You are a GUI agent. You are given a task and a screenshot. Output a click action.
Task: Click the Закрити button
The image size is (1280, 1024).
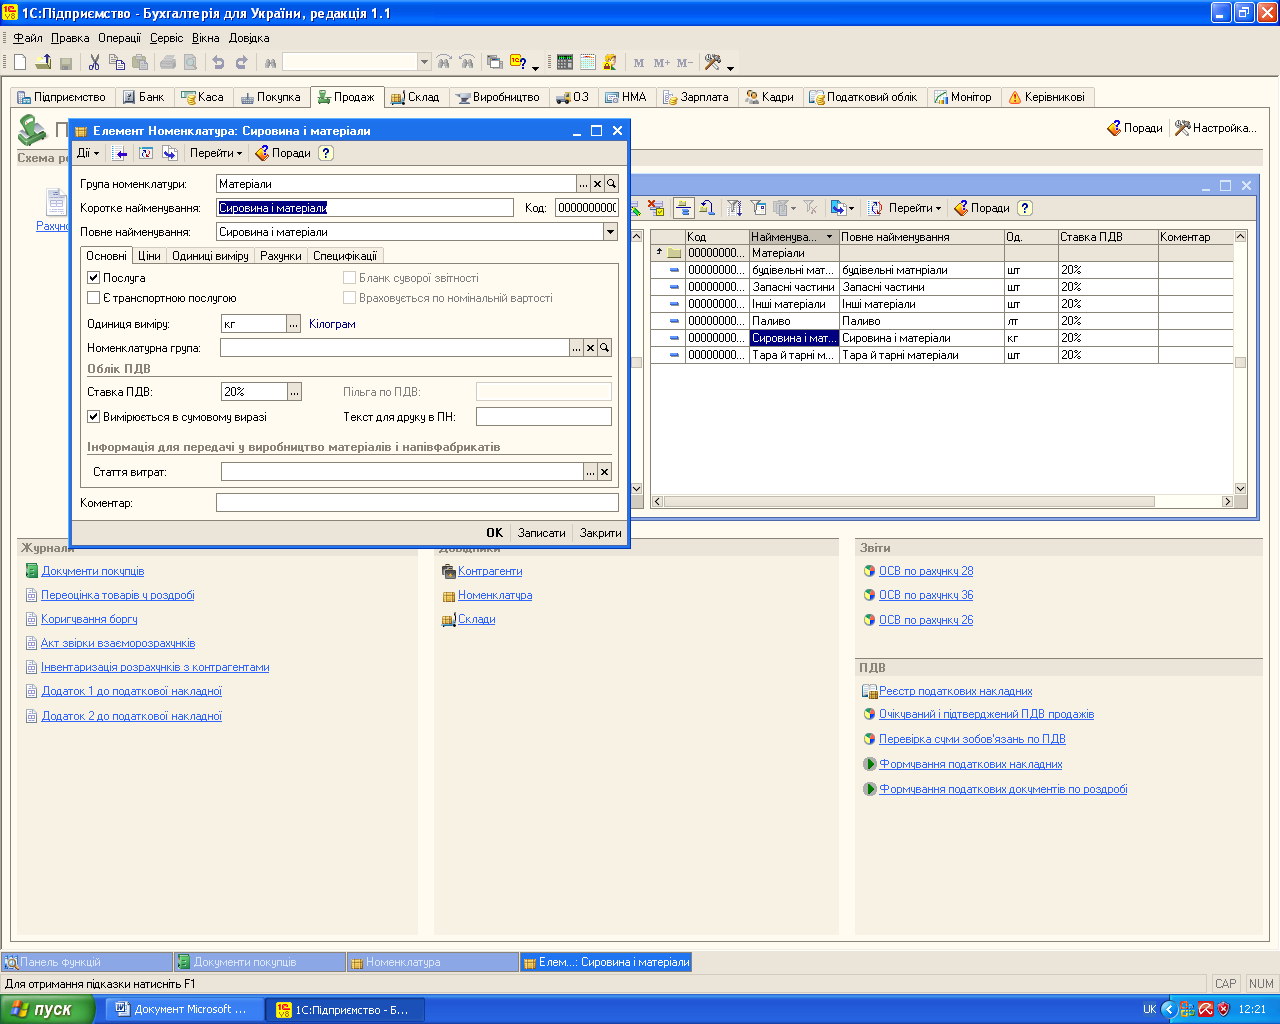[x=600, y=533]
